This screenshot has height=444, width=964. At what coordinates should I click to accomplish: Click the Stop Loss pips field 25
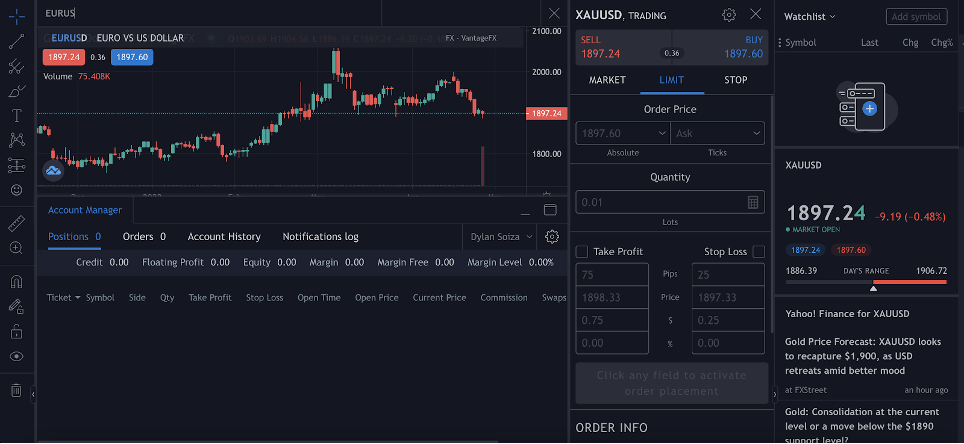[x=729, y=275]
